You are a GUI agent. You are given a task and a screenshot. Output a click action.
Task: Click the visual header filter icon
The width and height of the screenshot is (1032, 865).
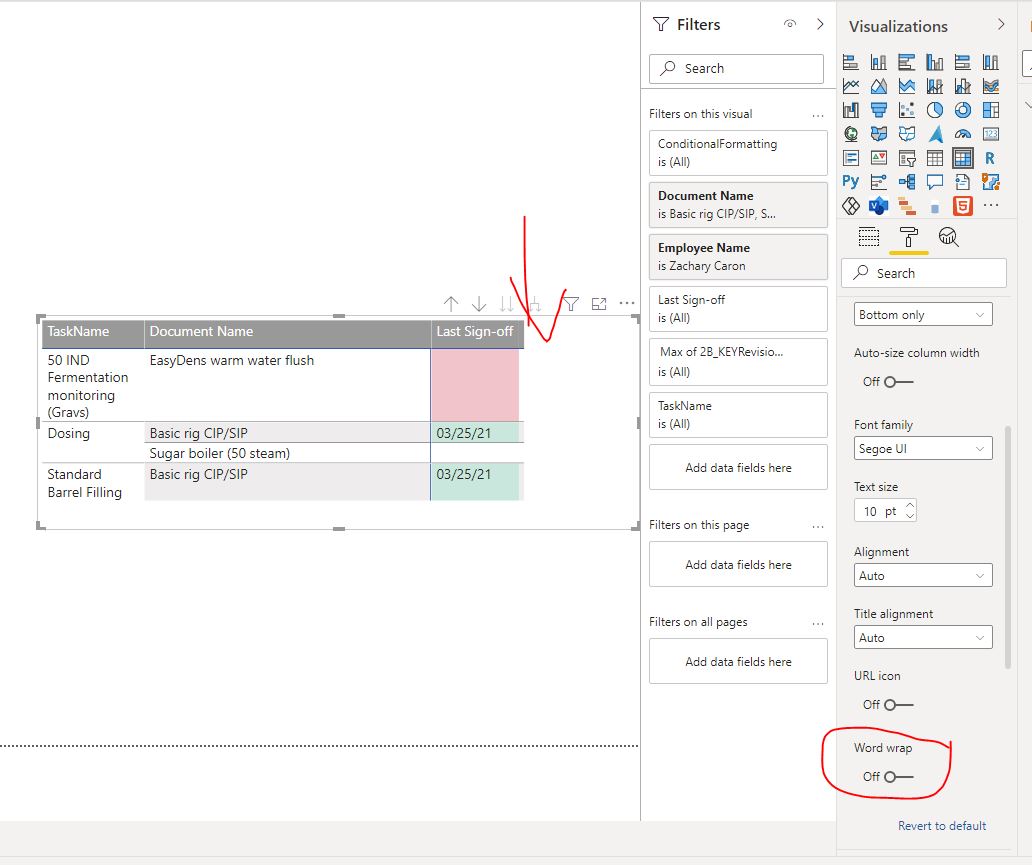click(x=571, y=303)
